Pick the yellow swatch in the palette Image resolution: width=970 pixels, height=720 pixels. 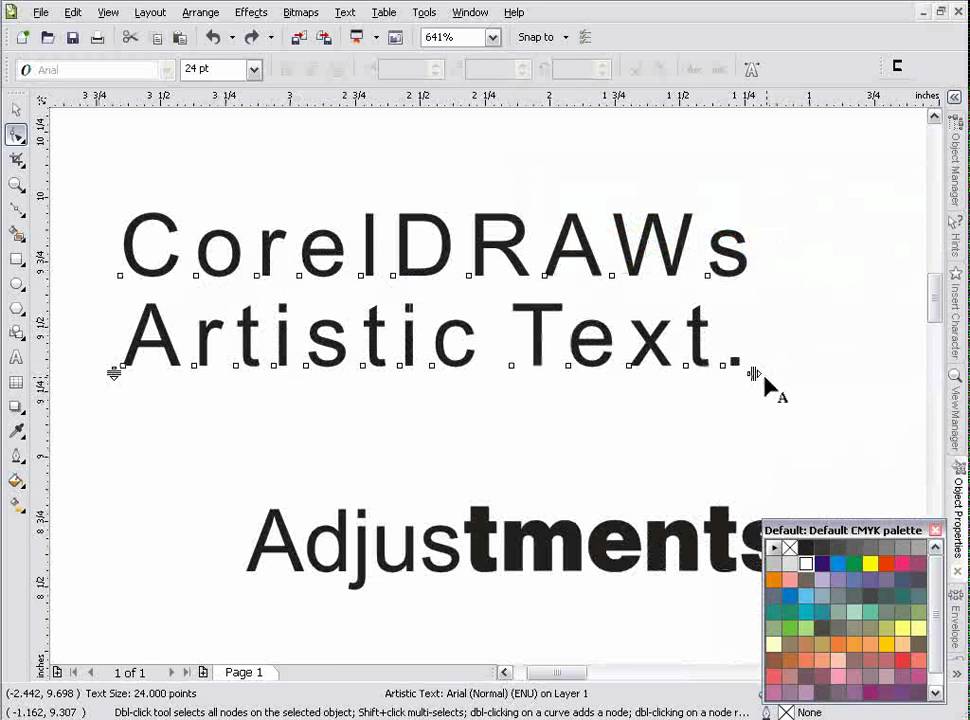[870, 564]
